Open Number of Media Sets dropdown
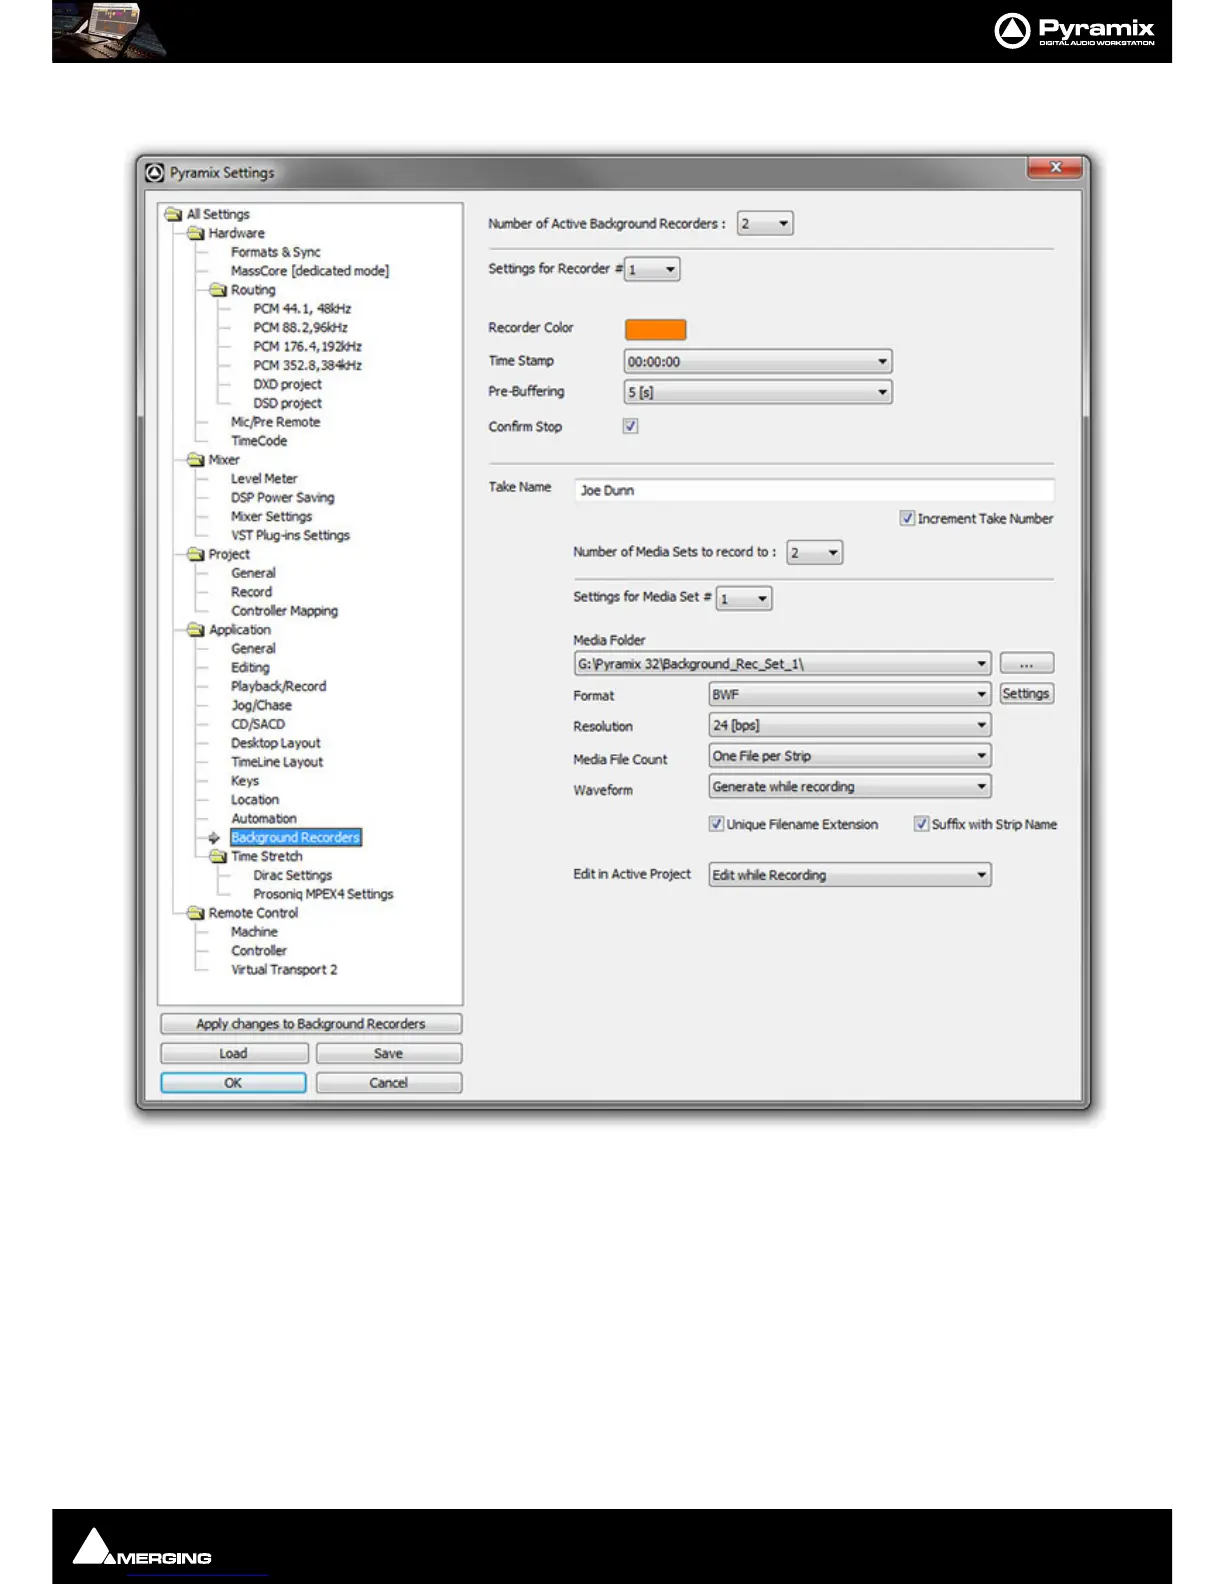Screen dimensions: 1224x1584 coord(815,552)
